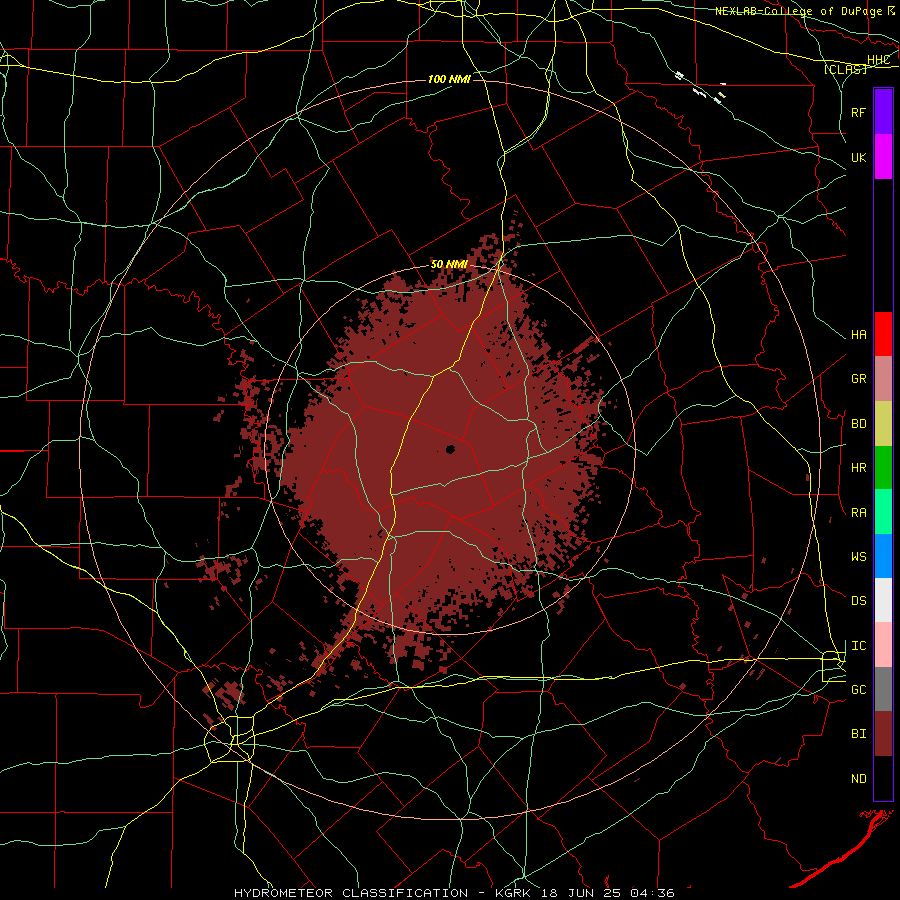Click the 'ND' legend label
900x900 pixels.
(858, 779)
